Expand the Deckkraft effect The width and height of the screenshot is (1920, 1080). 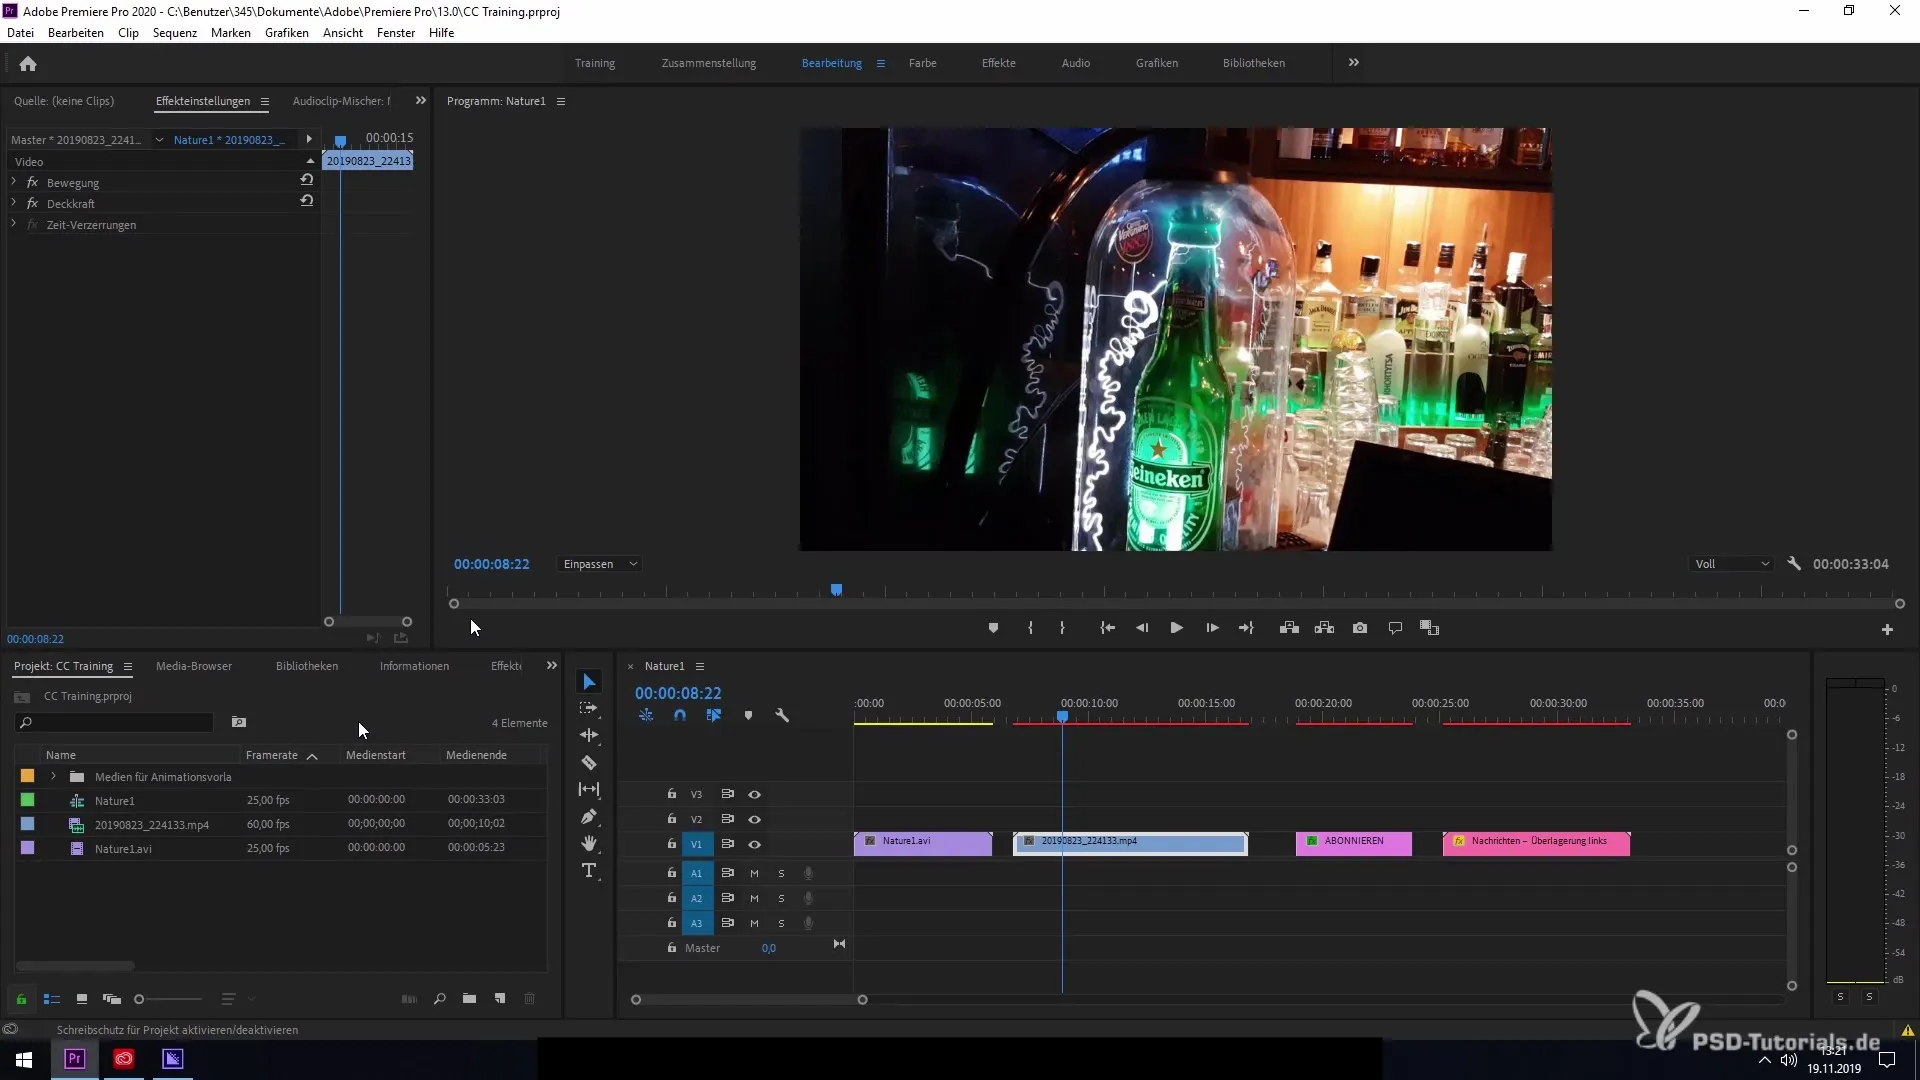pyautogui.click(x=13, y=203)
